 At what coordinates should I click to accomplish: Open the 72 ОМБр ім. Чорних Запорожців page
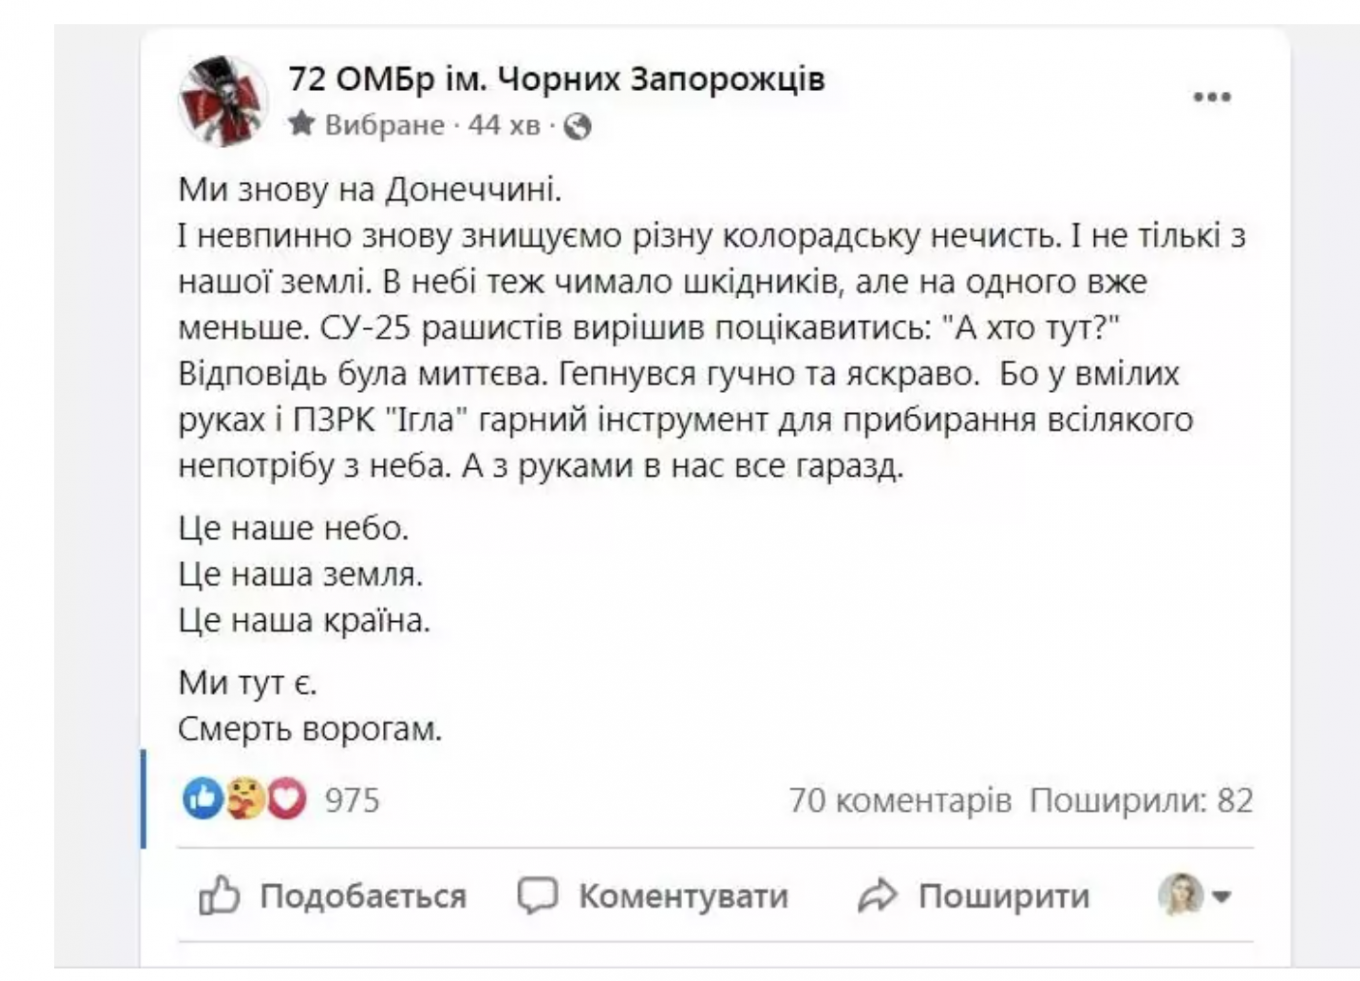coord(556,78)
